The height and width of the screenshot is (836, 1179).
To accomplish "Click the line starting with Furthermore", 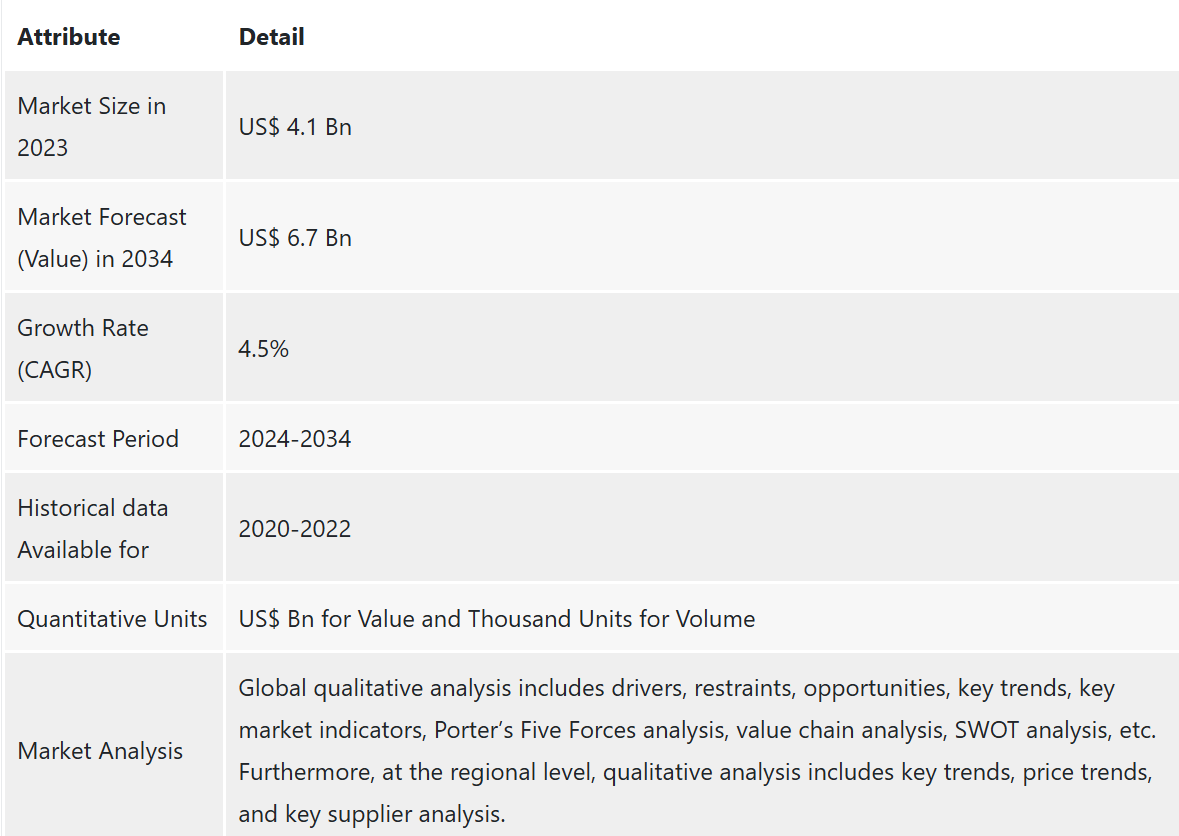I will [x=696, y=772].
